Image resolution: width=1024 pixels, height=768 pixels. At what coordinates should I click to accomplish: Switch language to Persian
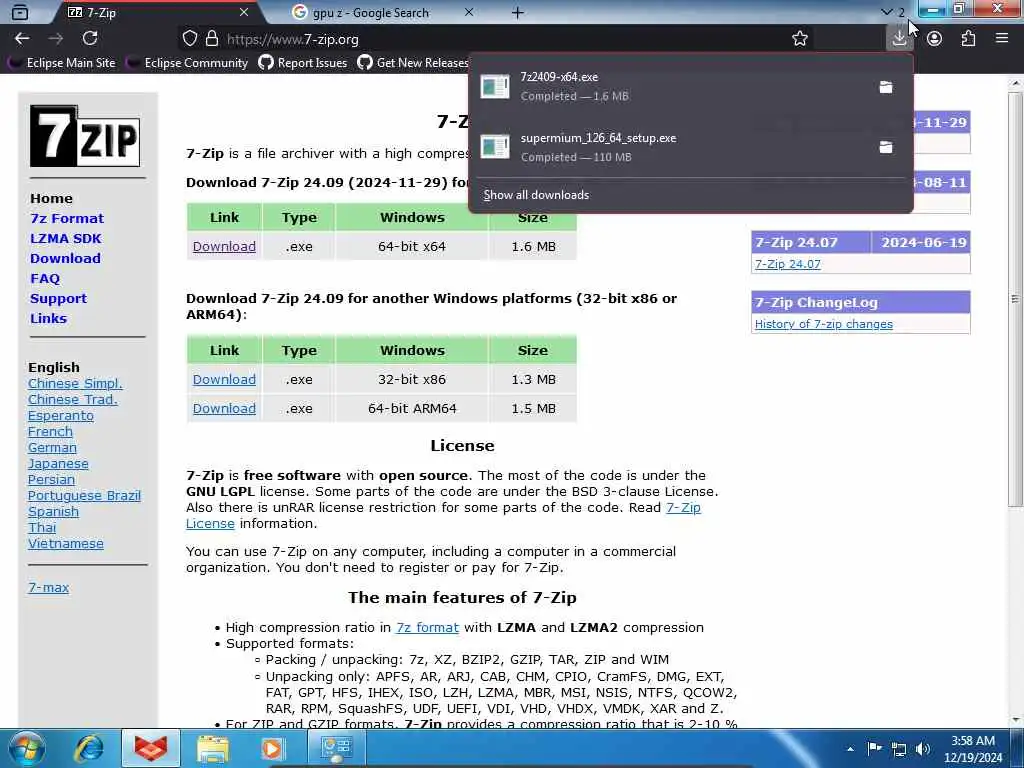[x=51, y=479]
